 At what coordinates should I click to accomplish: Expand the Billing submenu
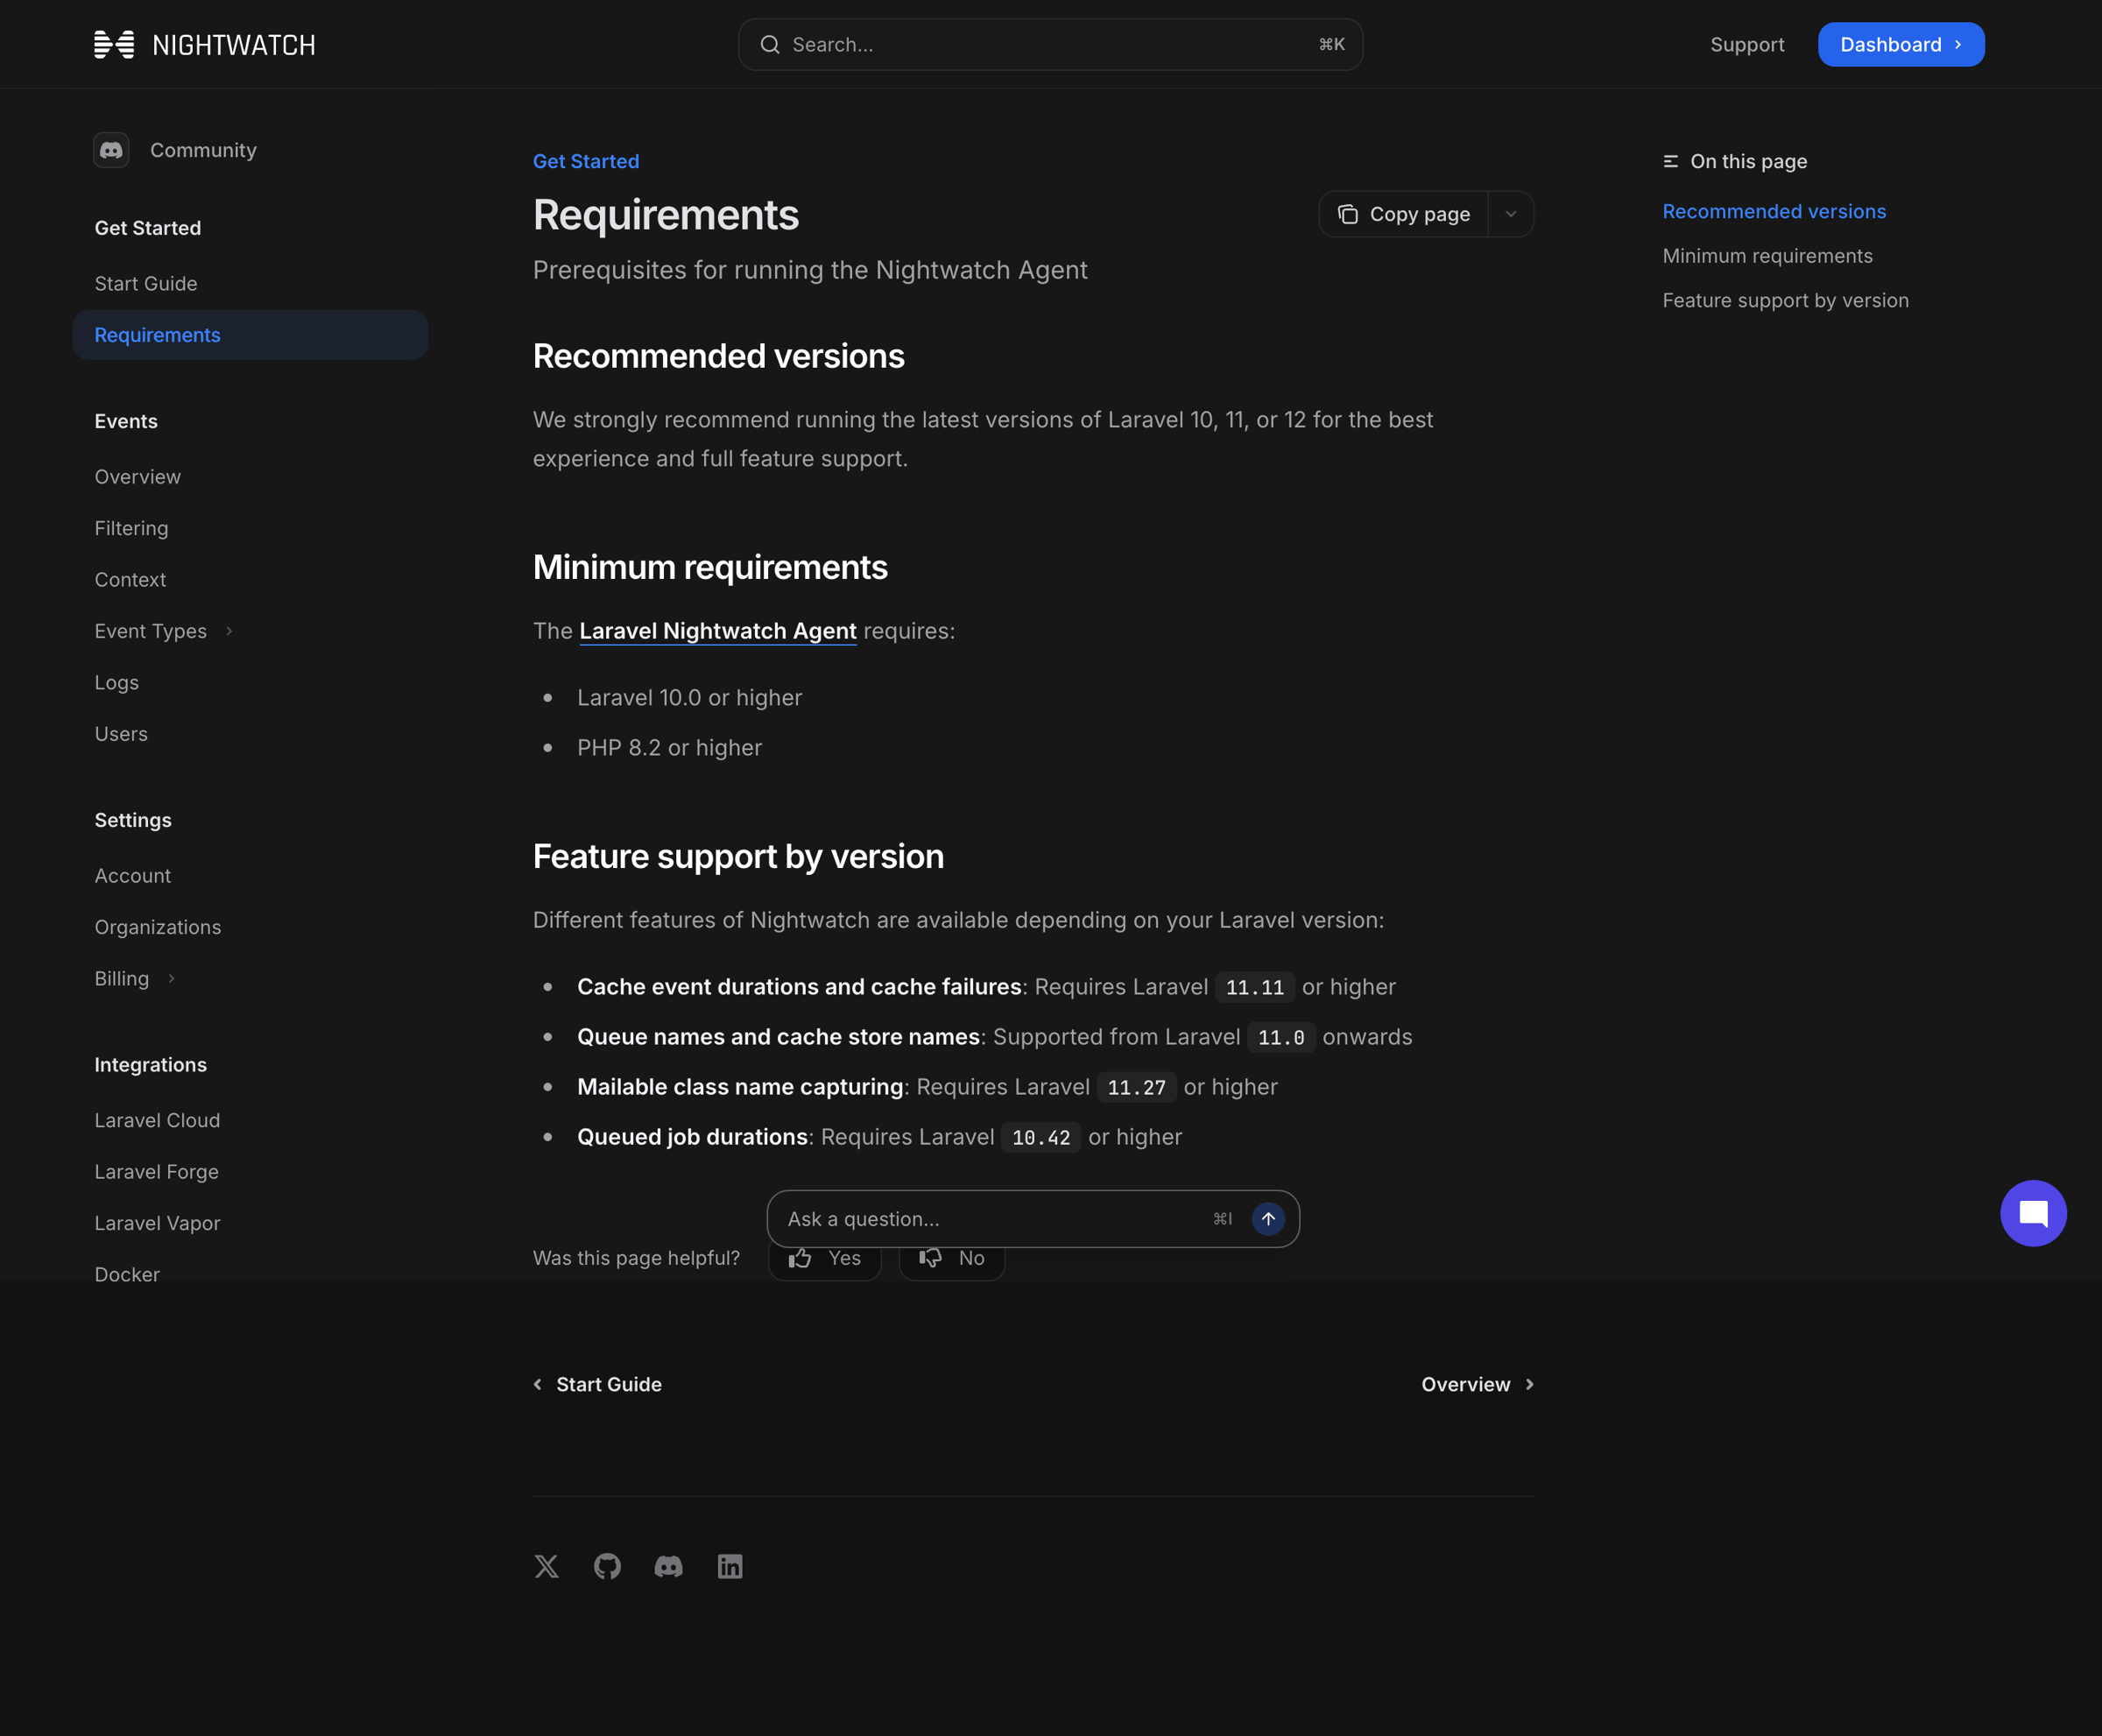point(171,978)
